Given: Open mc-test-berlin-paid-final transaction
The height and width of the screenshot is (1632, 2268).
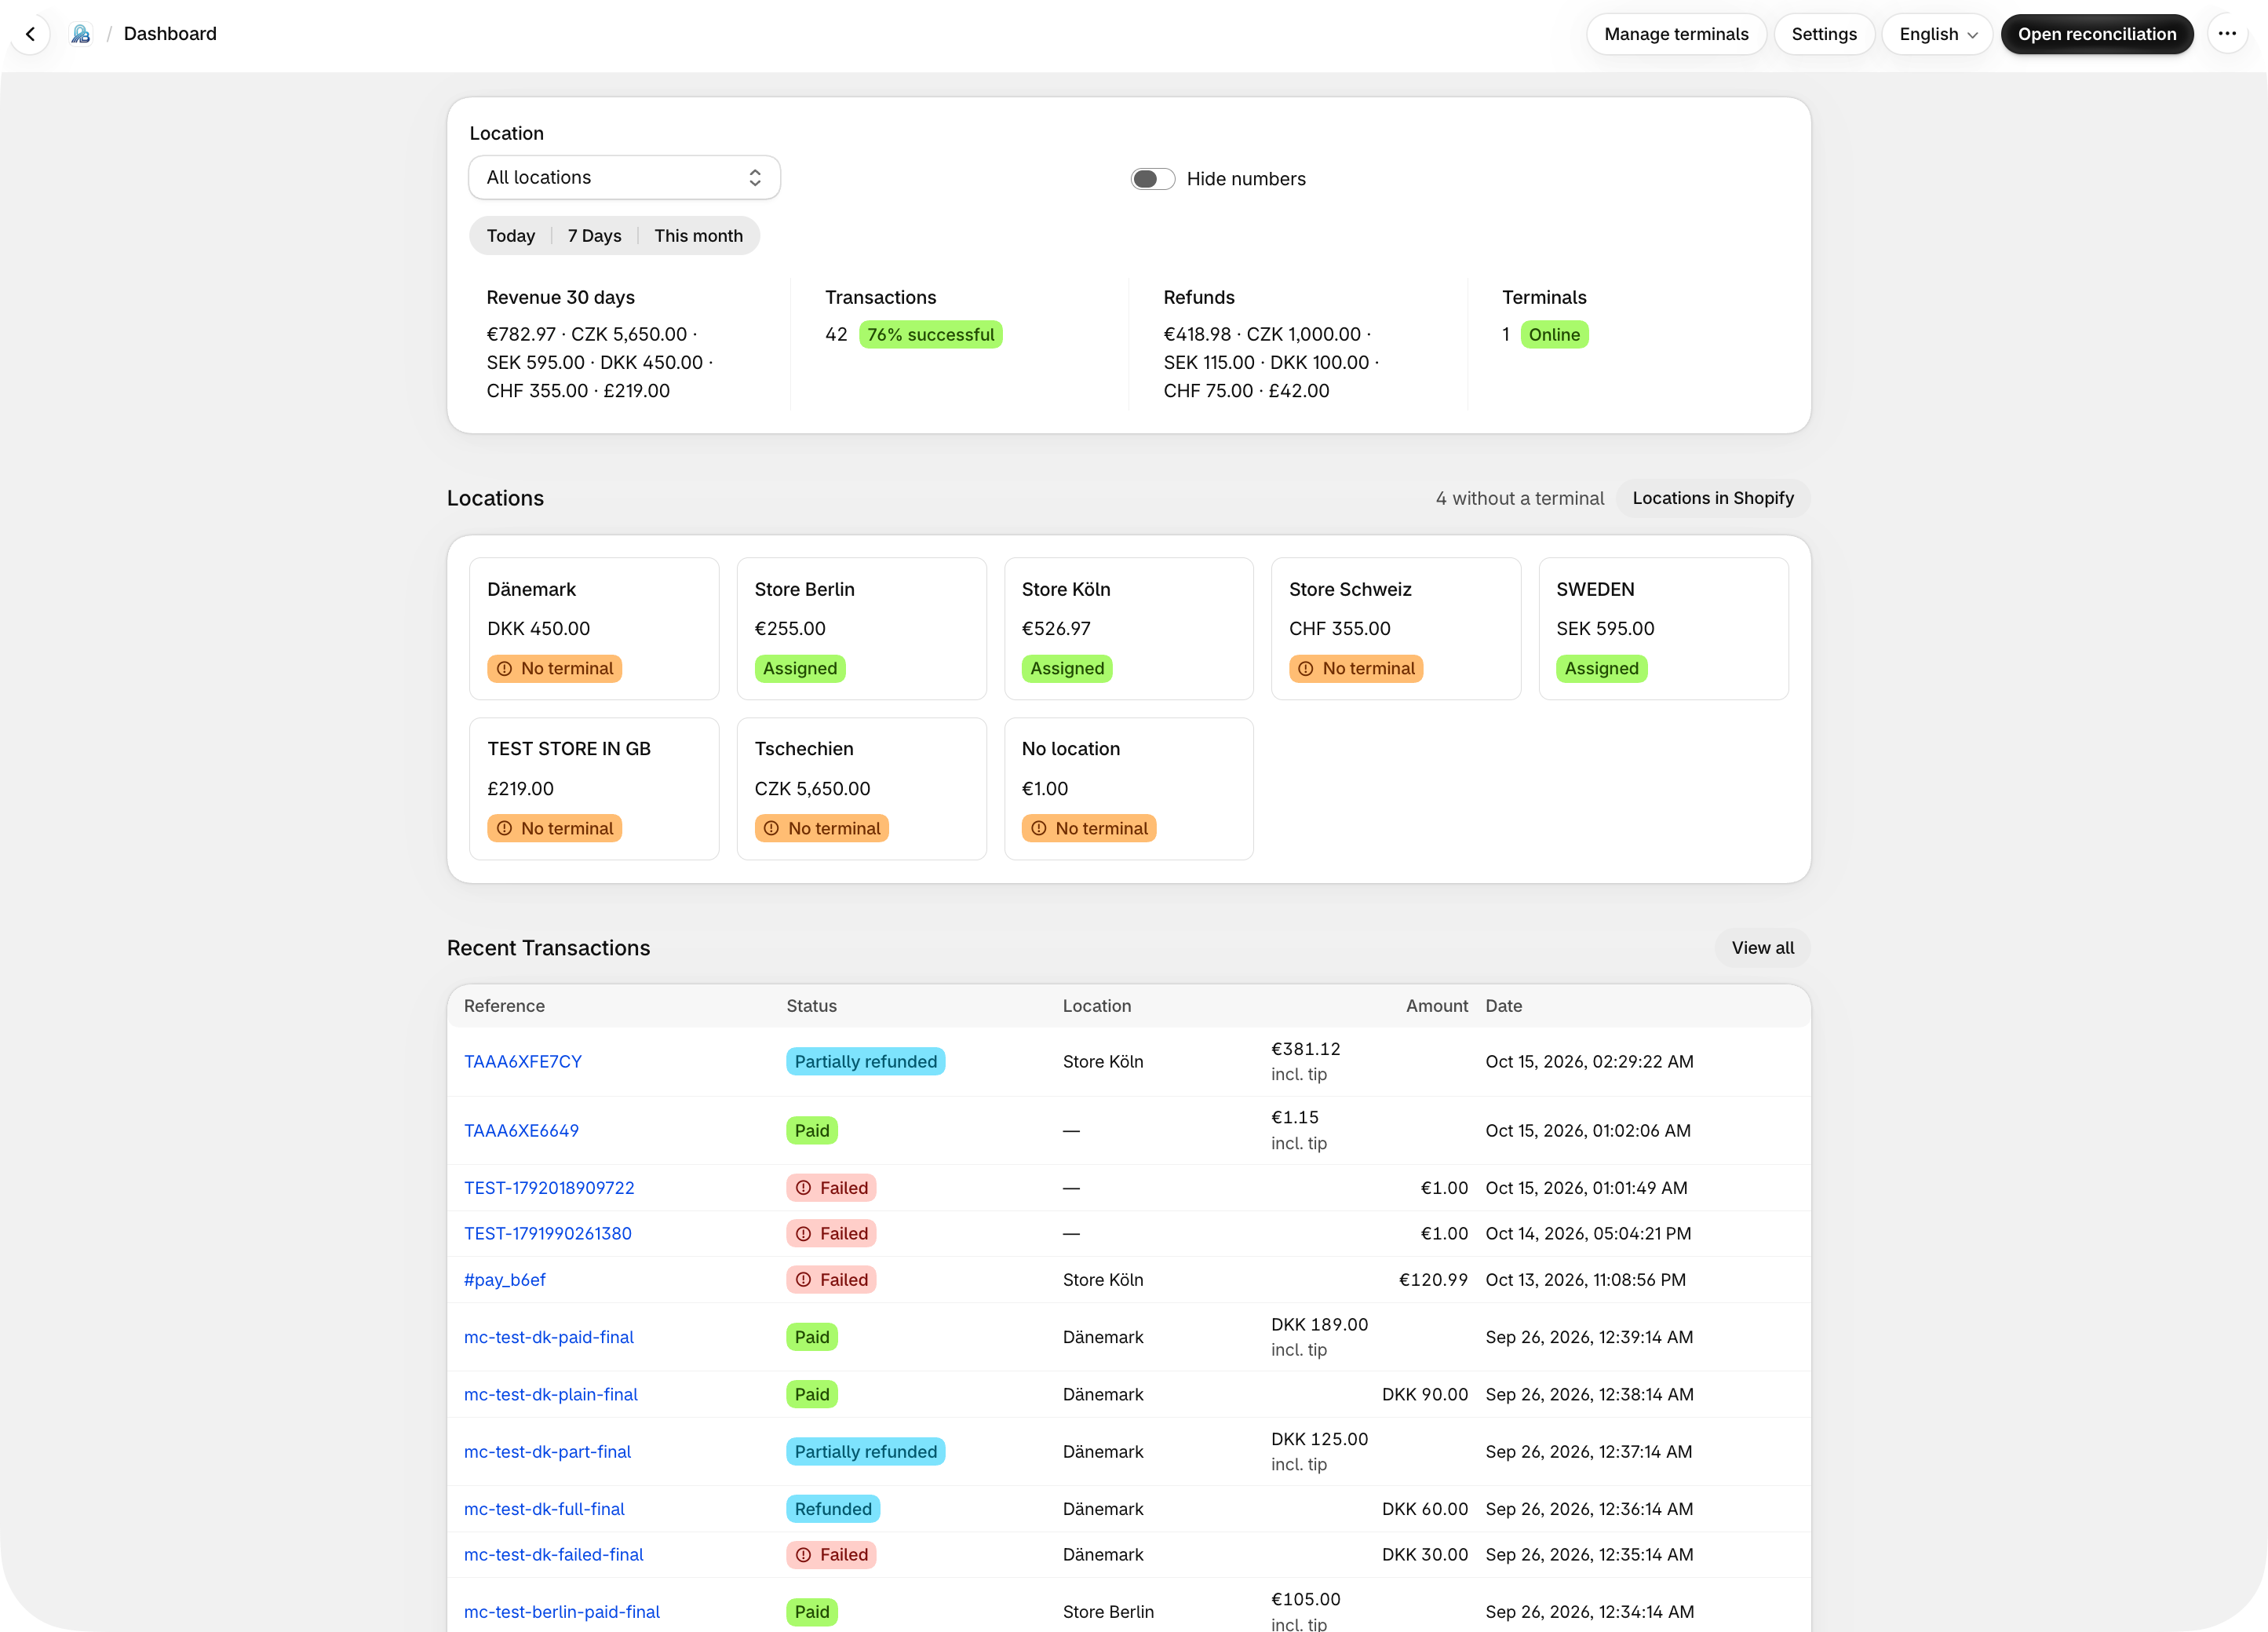Looking at the screenshot, I should pyautogui.click(x=562, y=1612).
